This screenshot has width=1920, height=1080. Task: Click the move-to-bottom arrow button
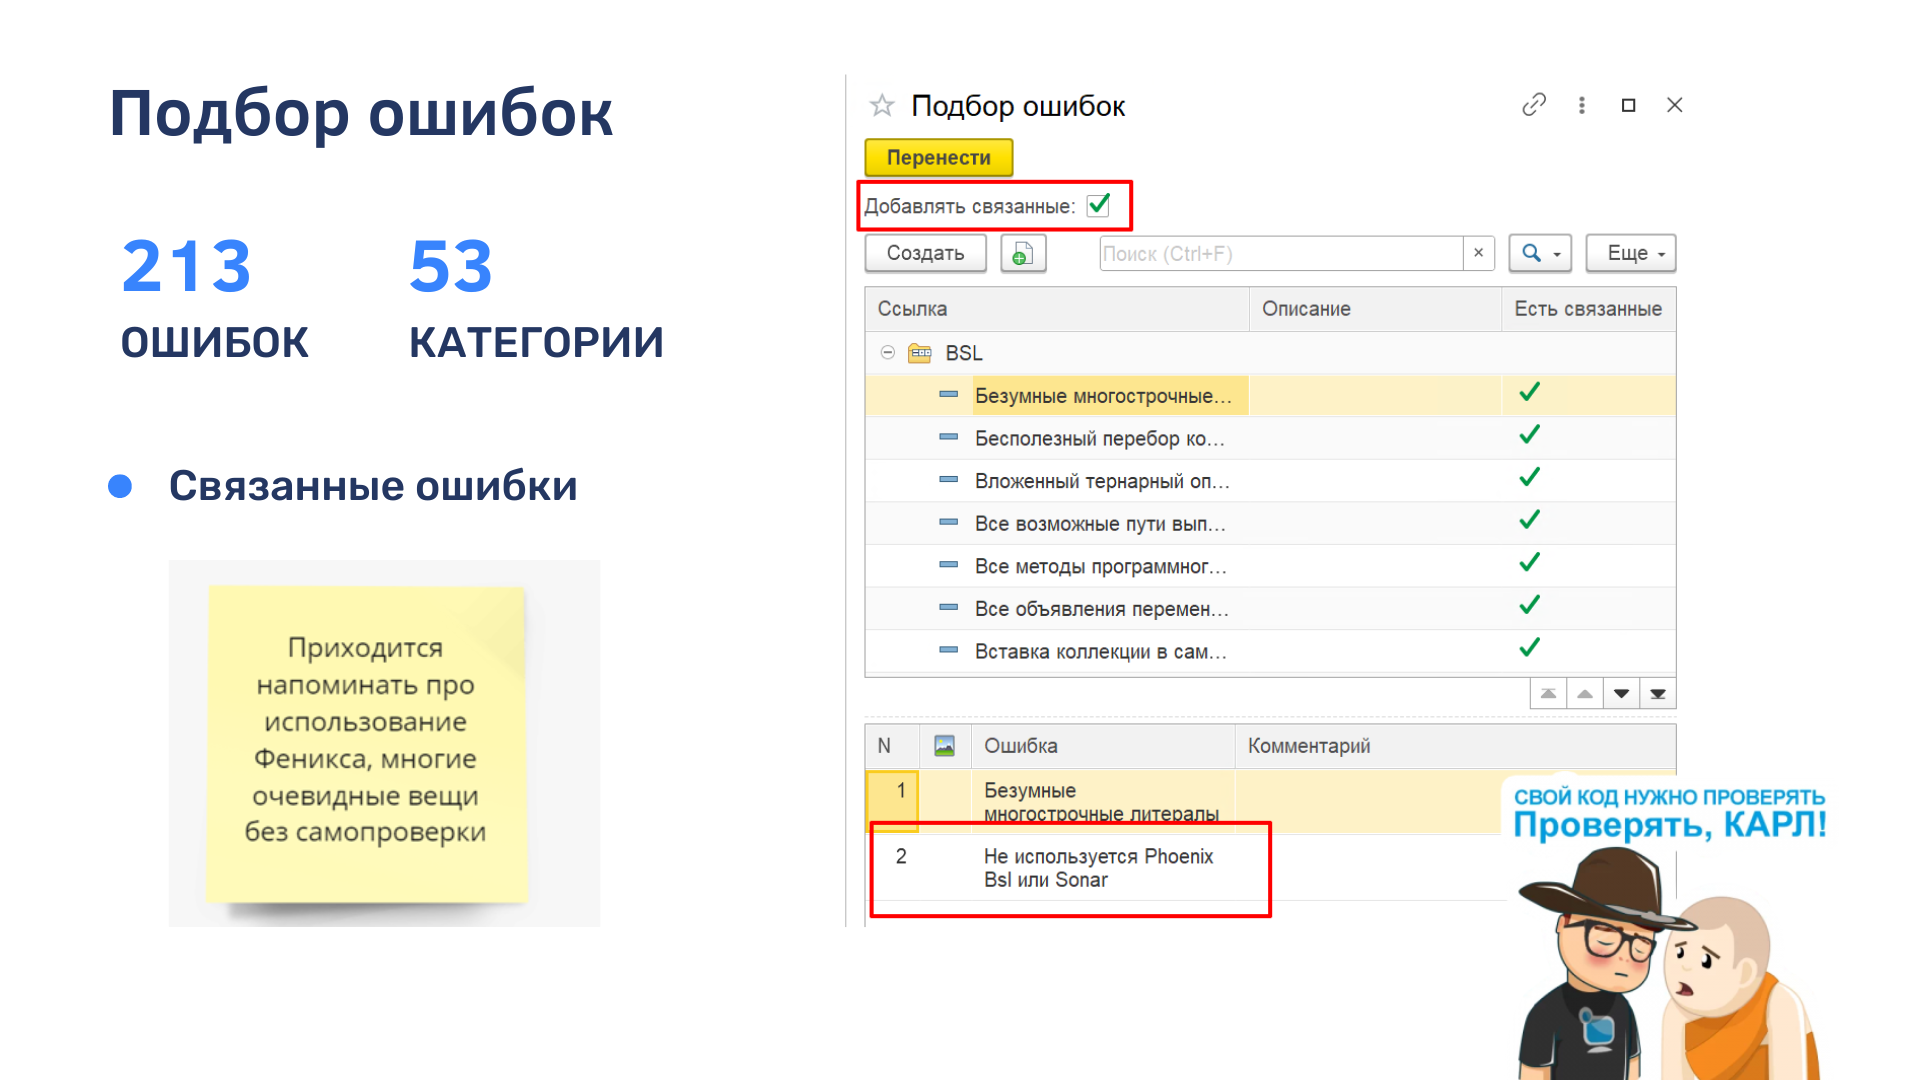[x=1658, y=694]
